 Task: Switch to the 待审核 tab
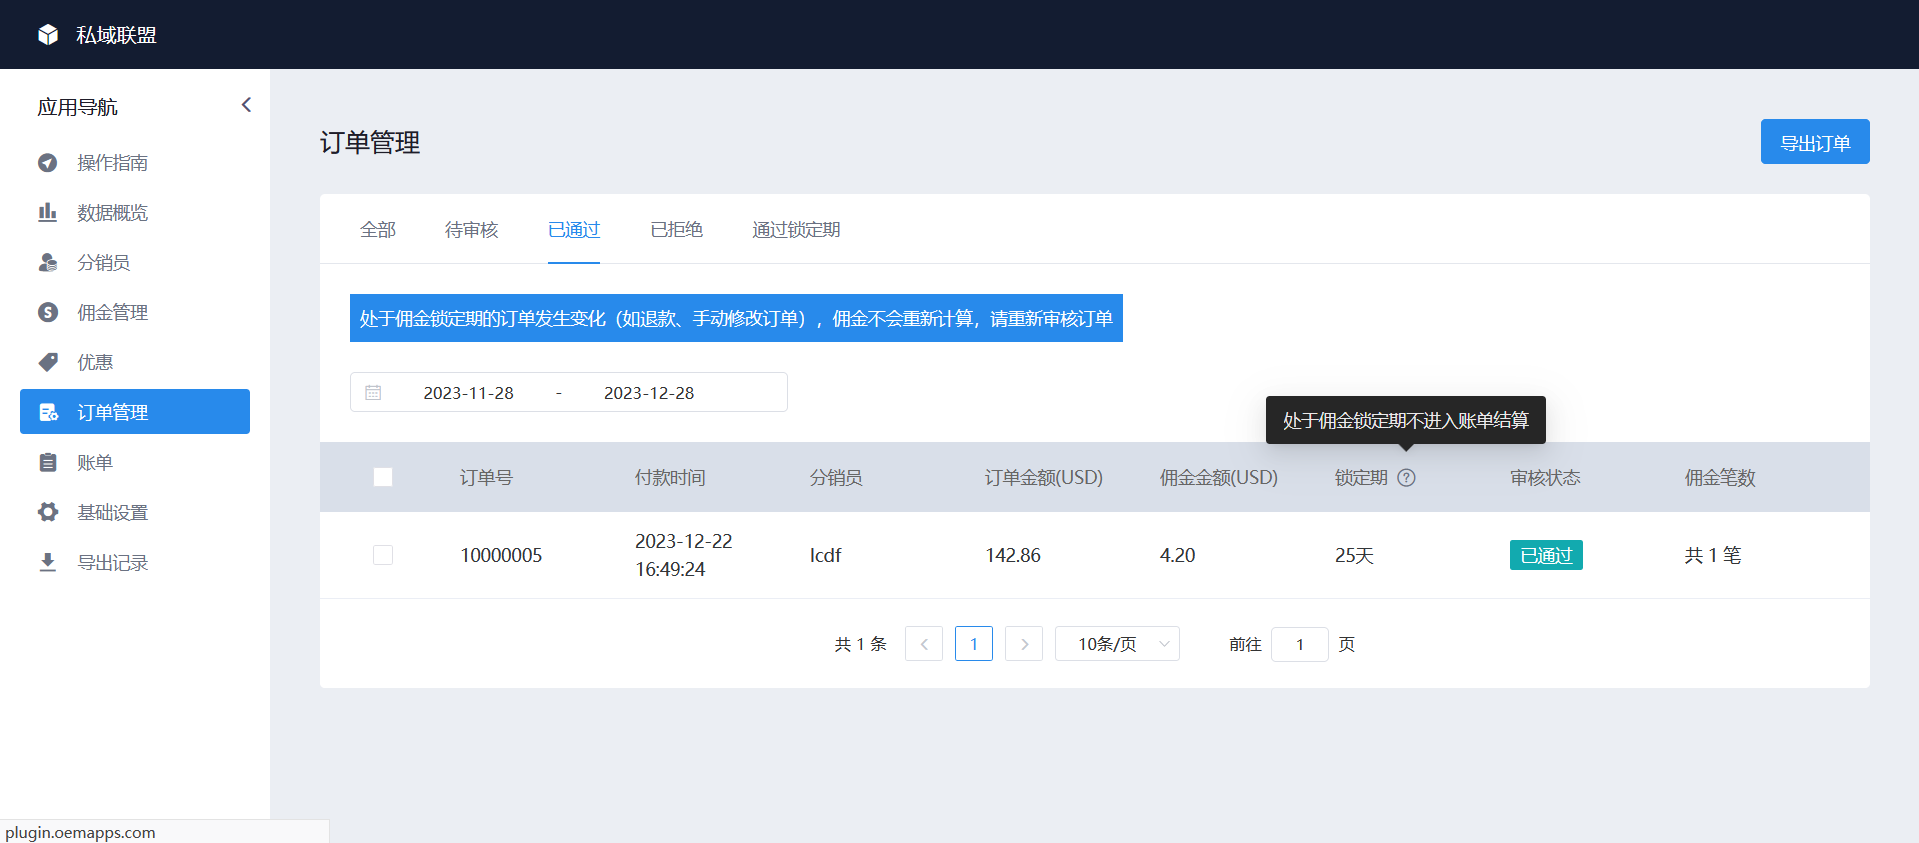[x=472, y=230]
